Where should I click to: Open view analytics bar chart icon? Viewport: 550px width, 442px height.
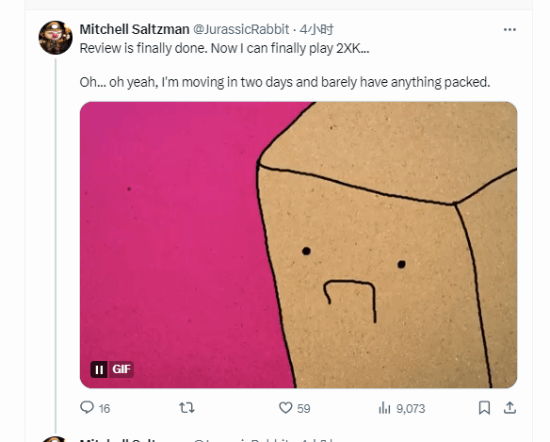point(384,408)
